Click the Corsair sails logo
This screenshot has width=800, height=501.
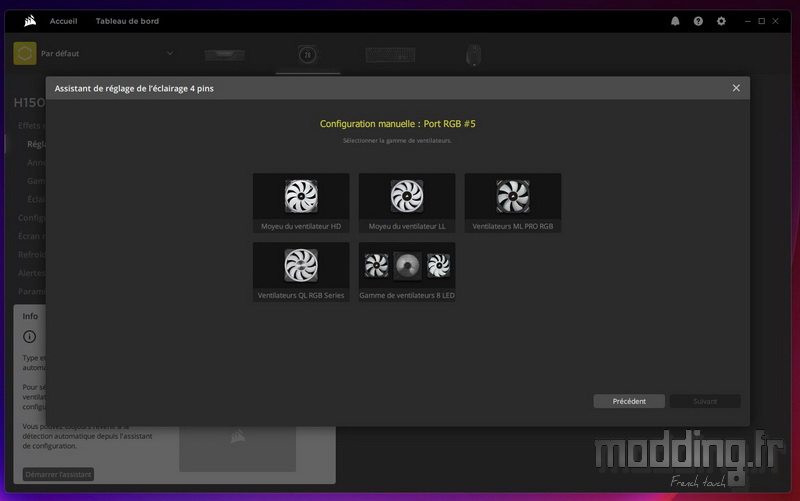(30, 21)
